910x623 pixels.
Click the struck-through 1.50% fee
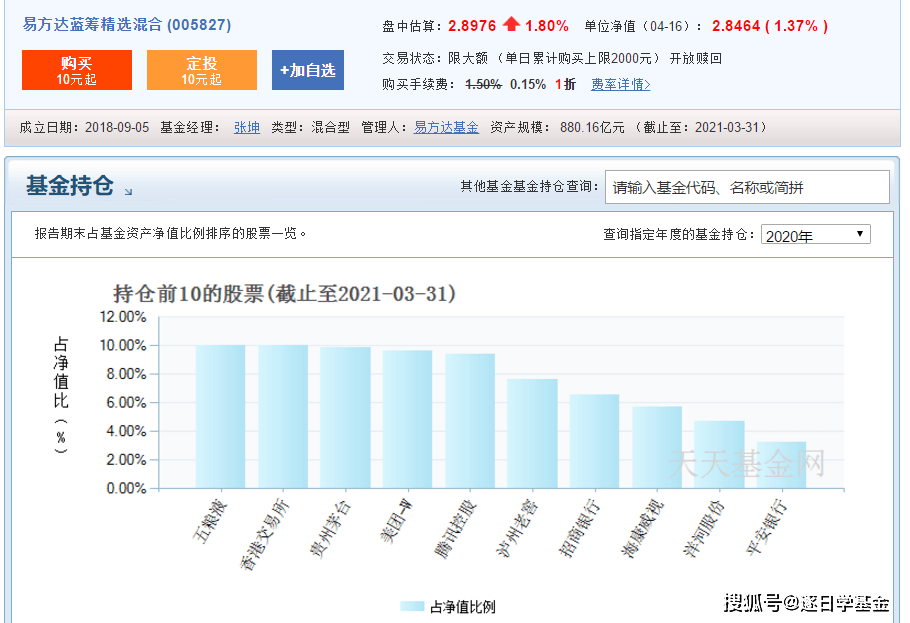(483, 84)
